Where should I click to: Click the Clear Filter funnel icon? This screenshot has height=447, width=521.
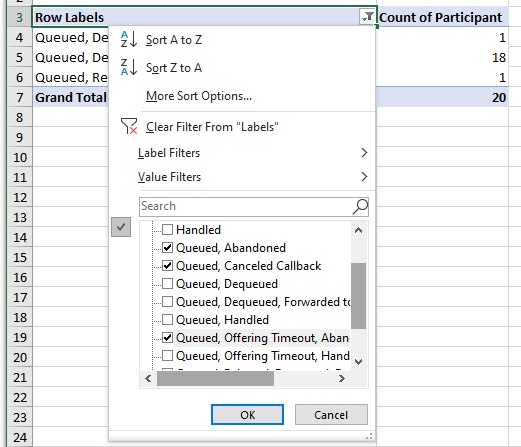(x=129, y=126)
